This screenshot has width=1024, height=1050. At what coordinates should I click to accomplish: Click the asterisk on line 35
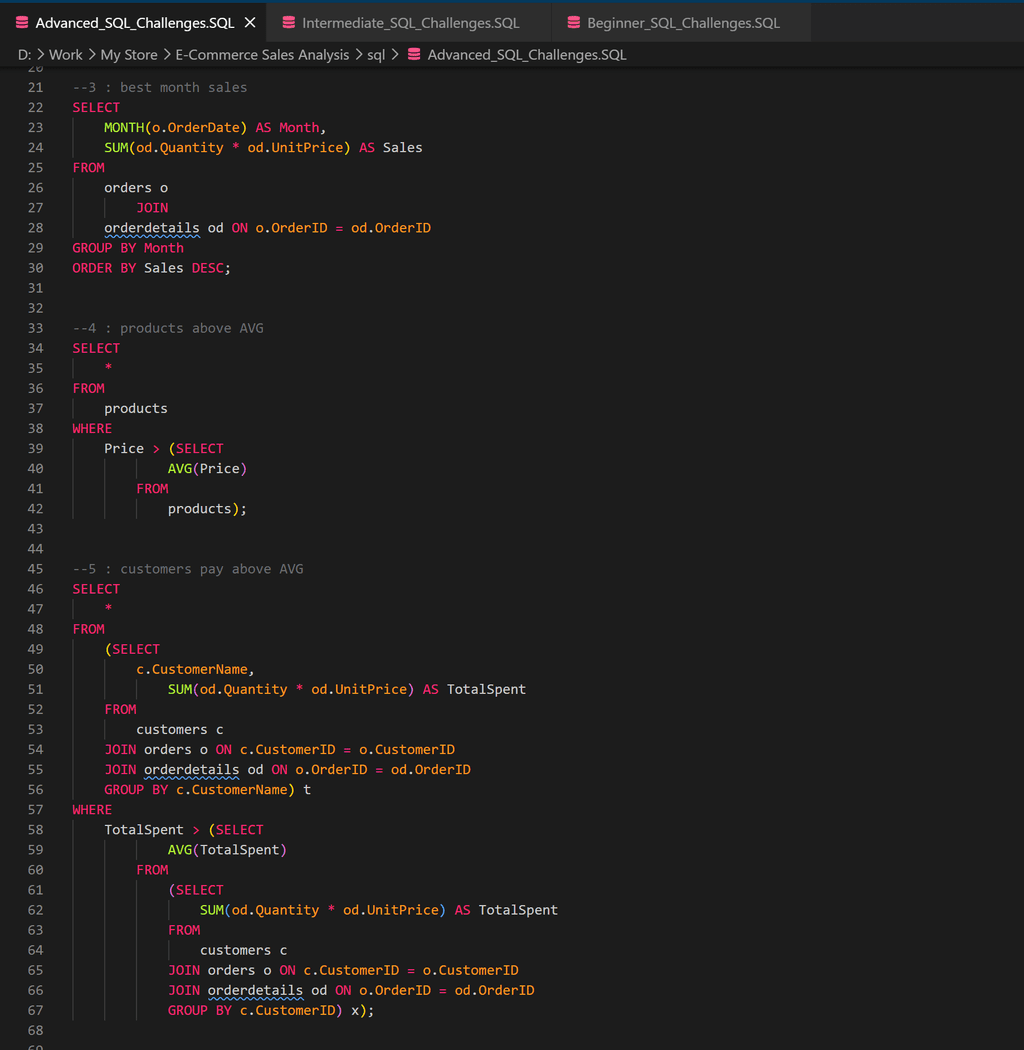coord(108,367)
